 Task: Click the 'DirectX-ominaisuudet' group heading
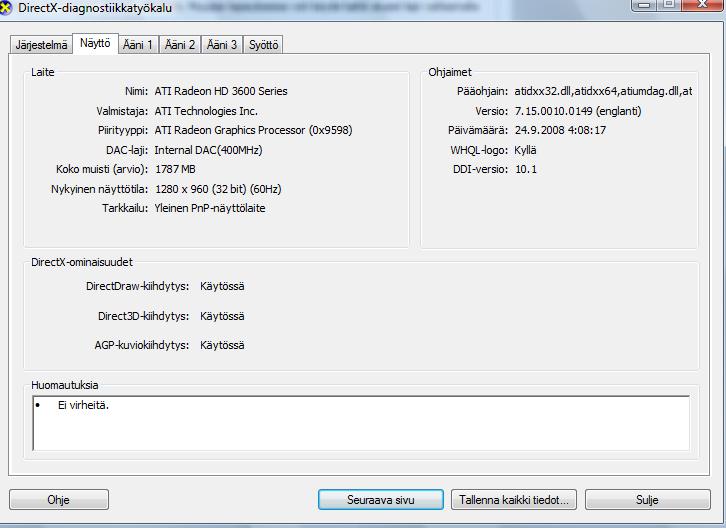[x=82, y=262]
